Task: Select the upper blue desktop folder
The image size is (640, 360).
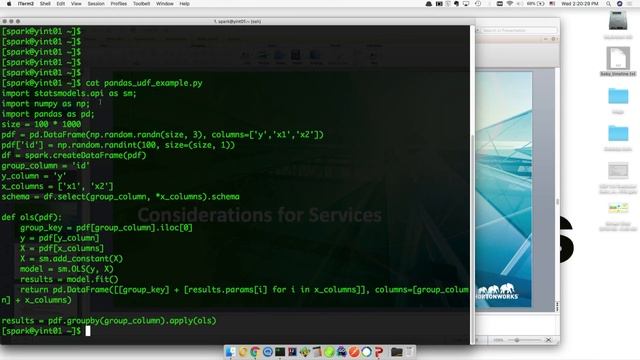Action: [618, 96]
